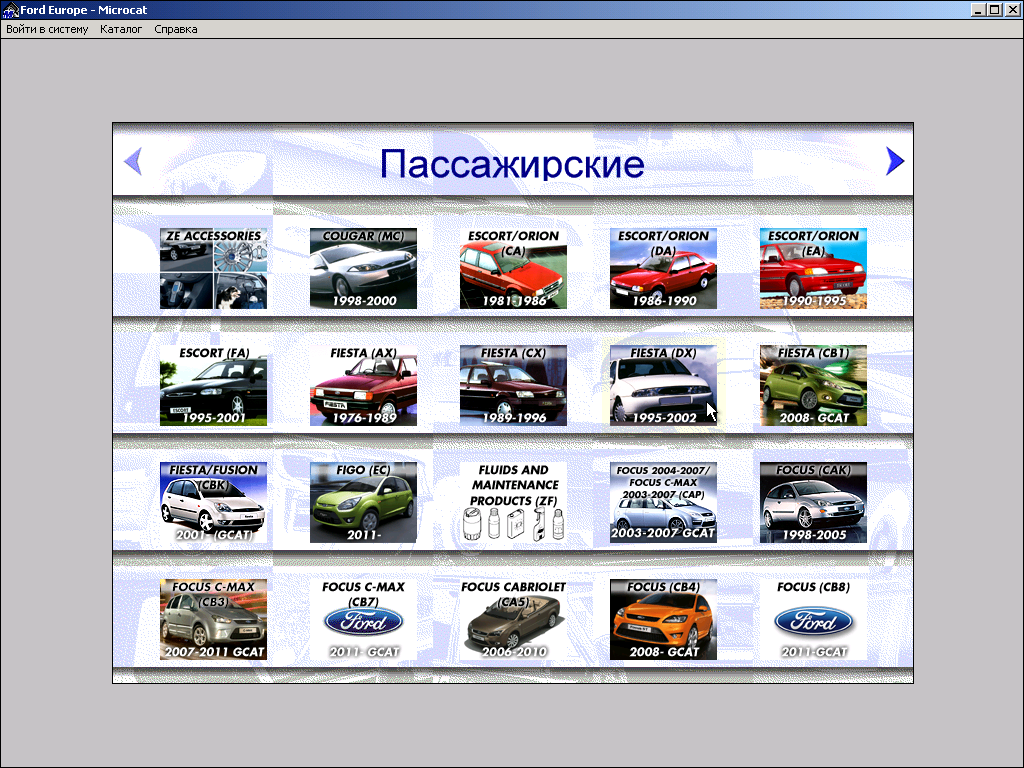Open the Справка menu

click(x=176, y=29)
